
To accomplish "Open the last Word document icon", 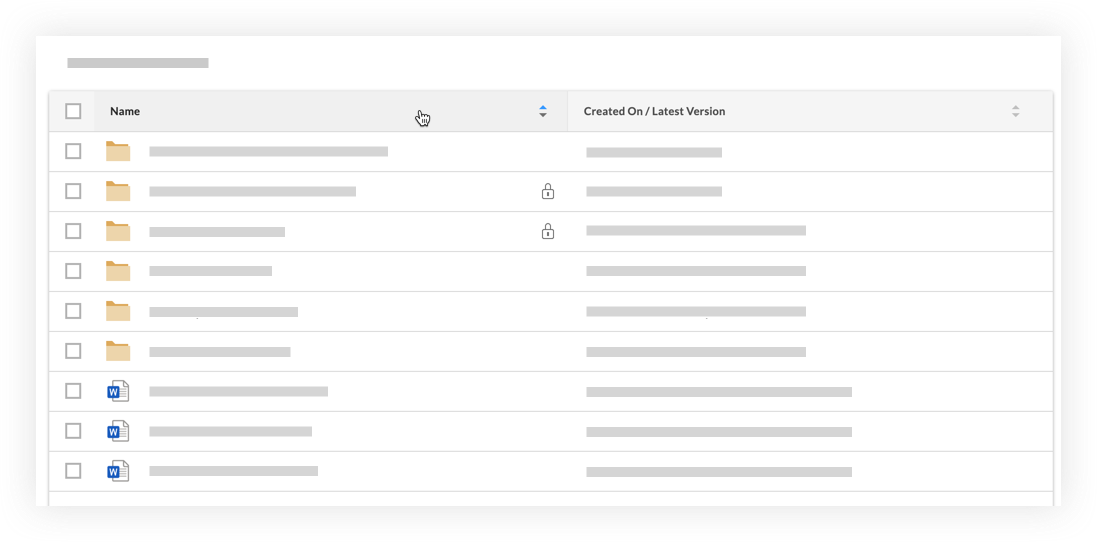I will tap(118, 471).
